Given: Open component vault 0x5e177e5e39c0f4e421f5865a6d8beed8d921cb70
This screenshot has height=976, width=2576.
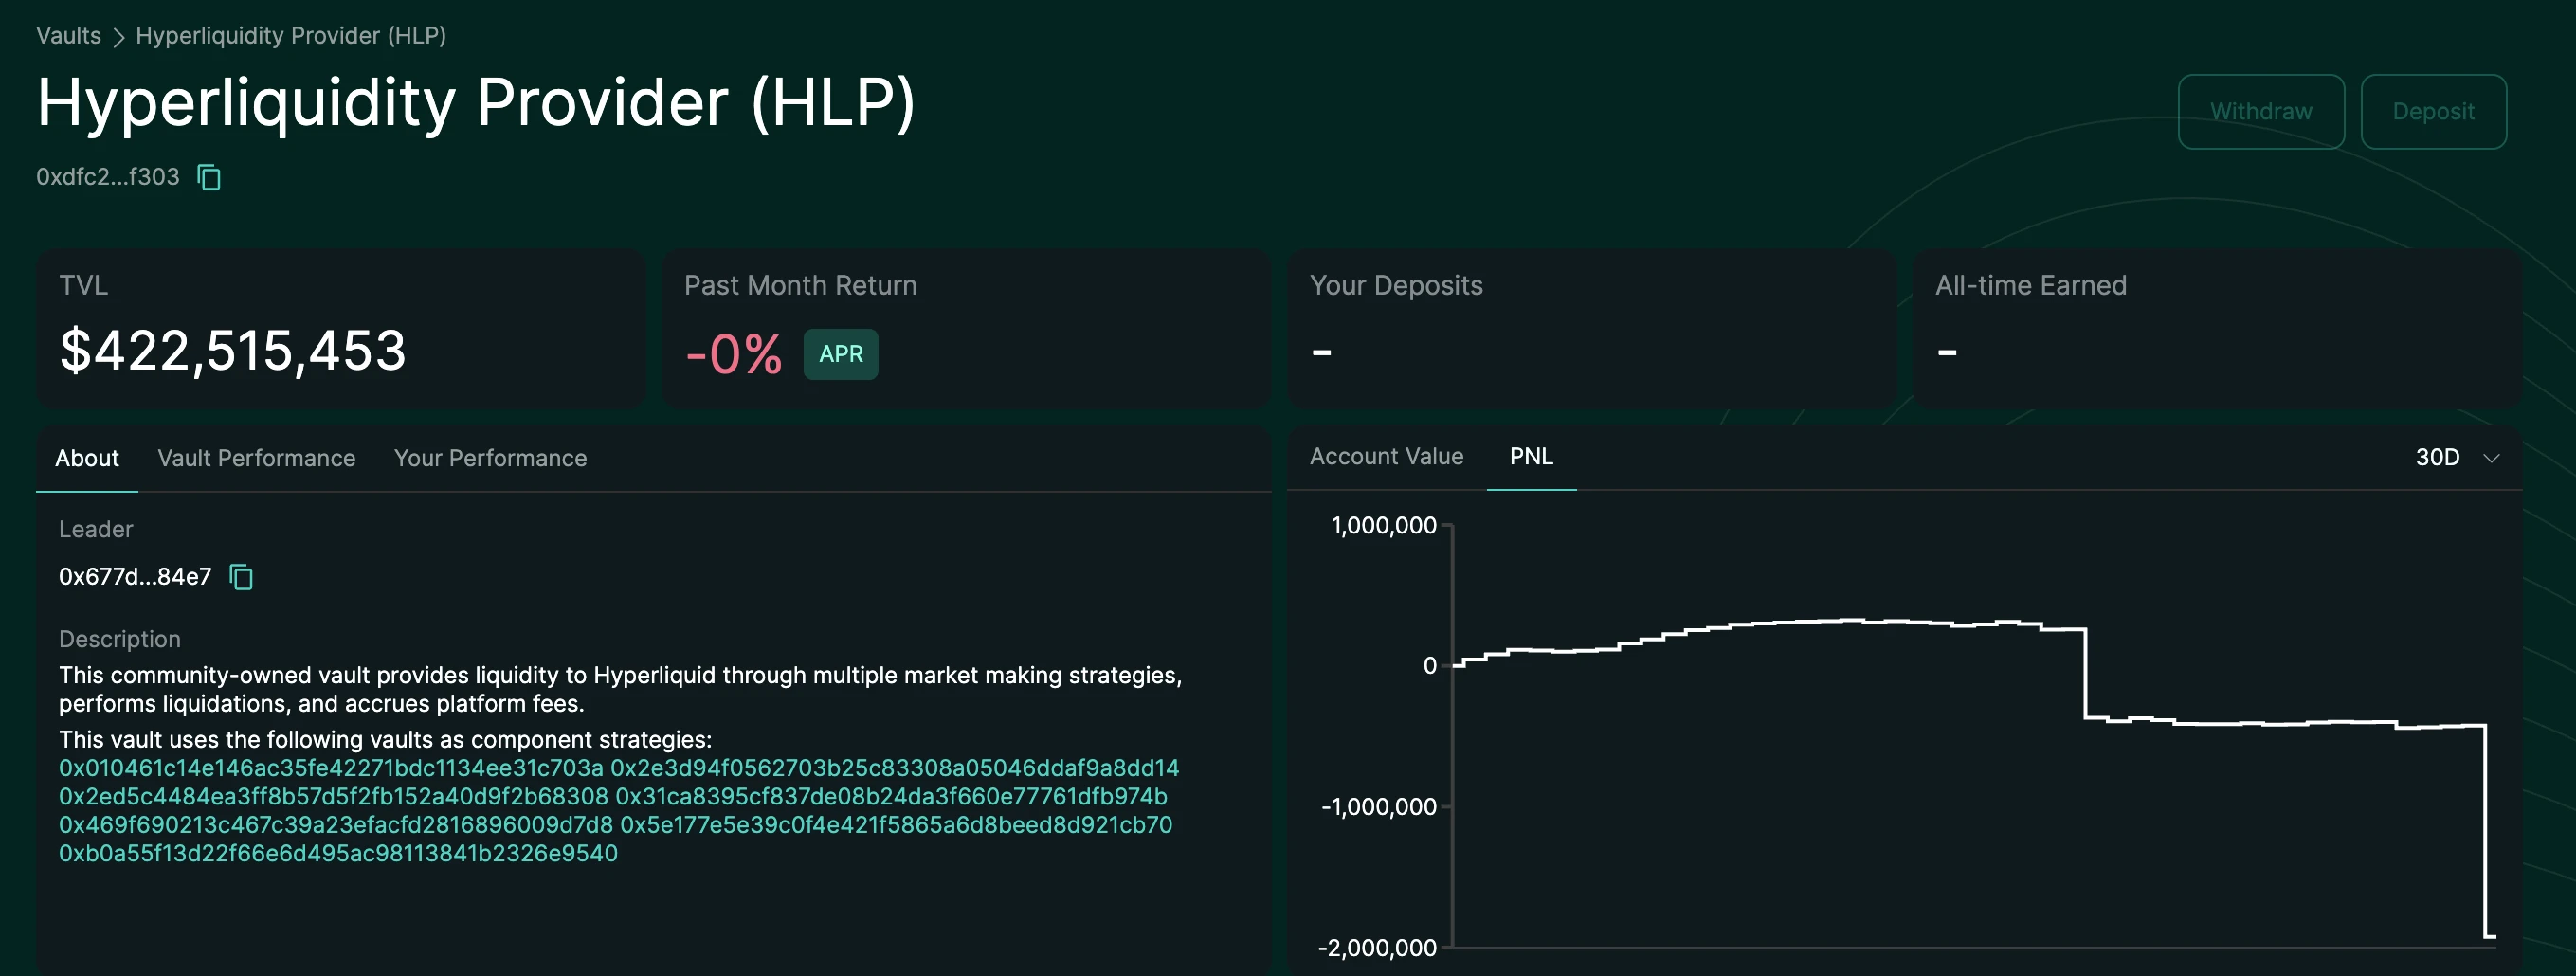Looking at the screenshot, I should (896, 825).
